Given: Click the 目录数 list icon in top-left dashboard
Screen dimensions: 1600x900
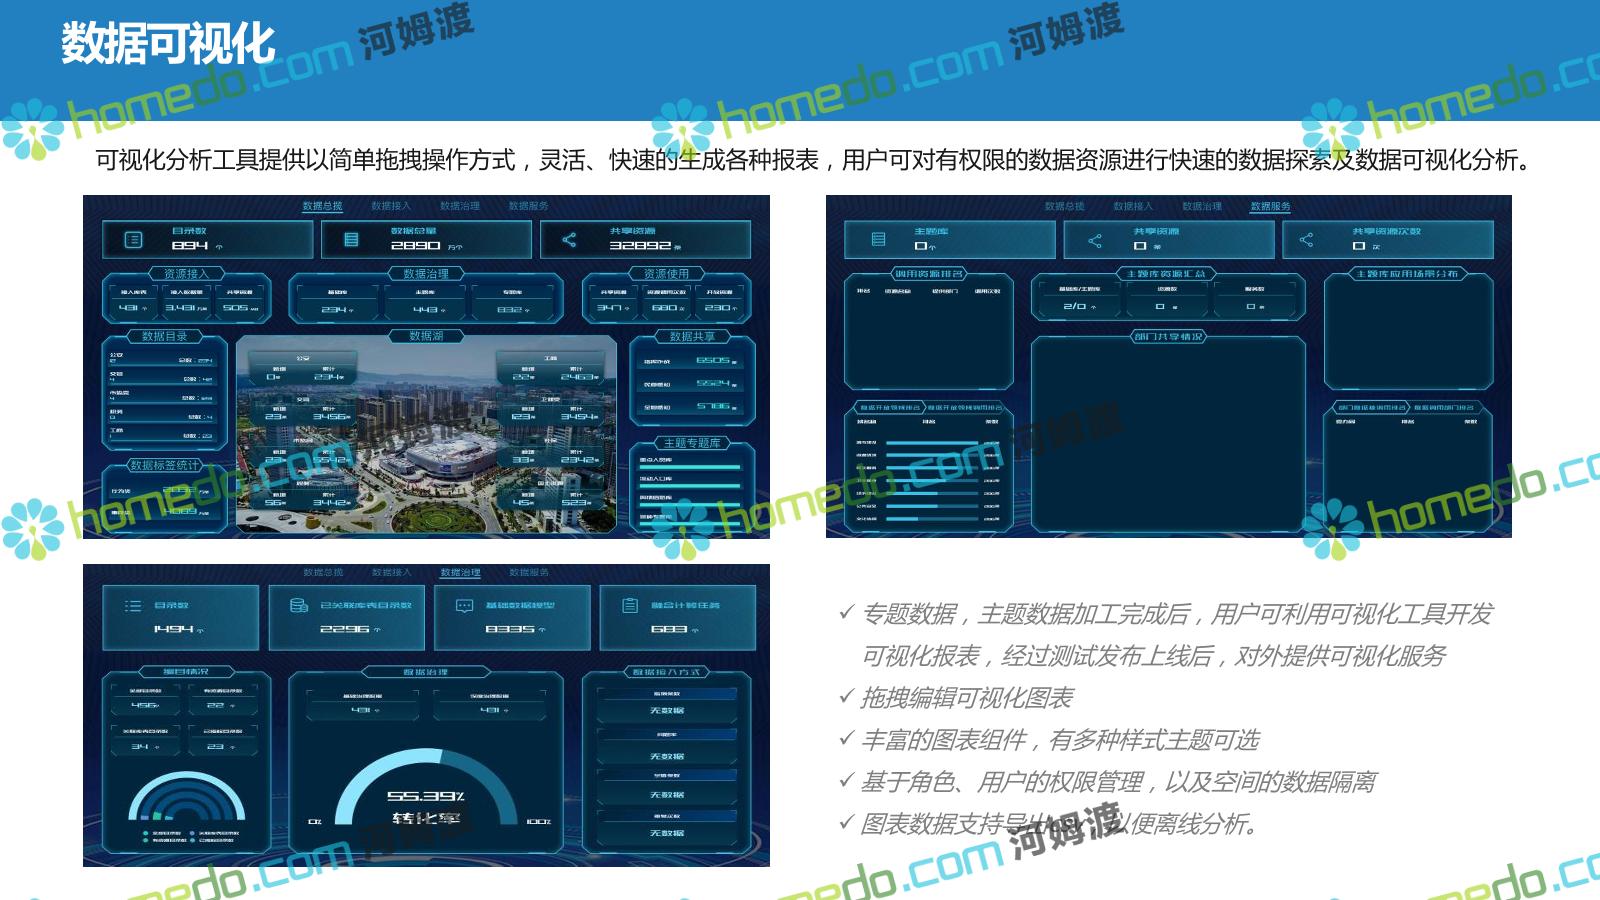Looking at the screenshot, I should (x=133, y=240).
